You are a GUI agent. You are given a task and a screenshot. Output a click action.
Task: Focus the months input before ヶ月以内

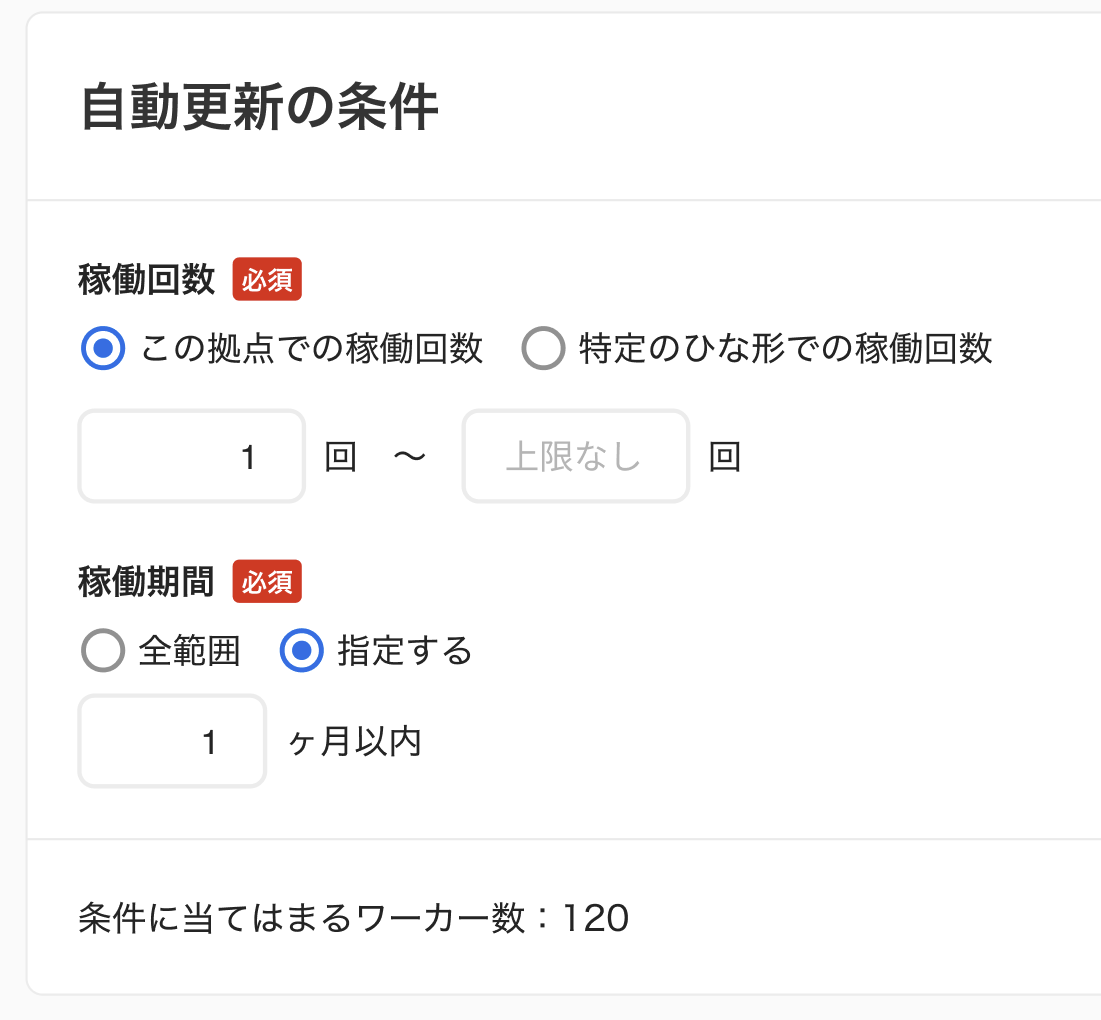pyautogui.click(x=172, y=741)
